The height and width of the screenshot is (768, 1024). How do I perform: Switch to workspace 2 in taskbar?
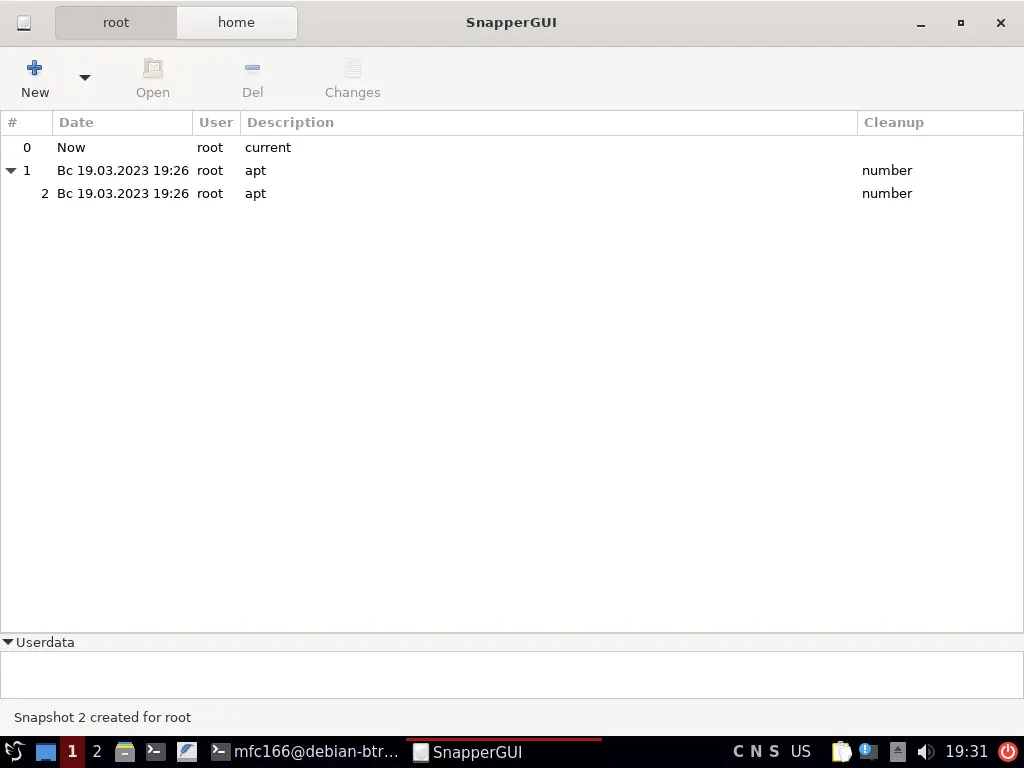97,752
